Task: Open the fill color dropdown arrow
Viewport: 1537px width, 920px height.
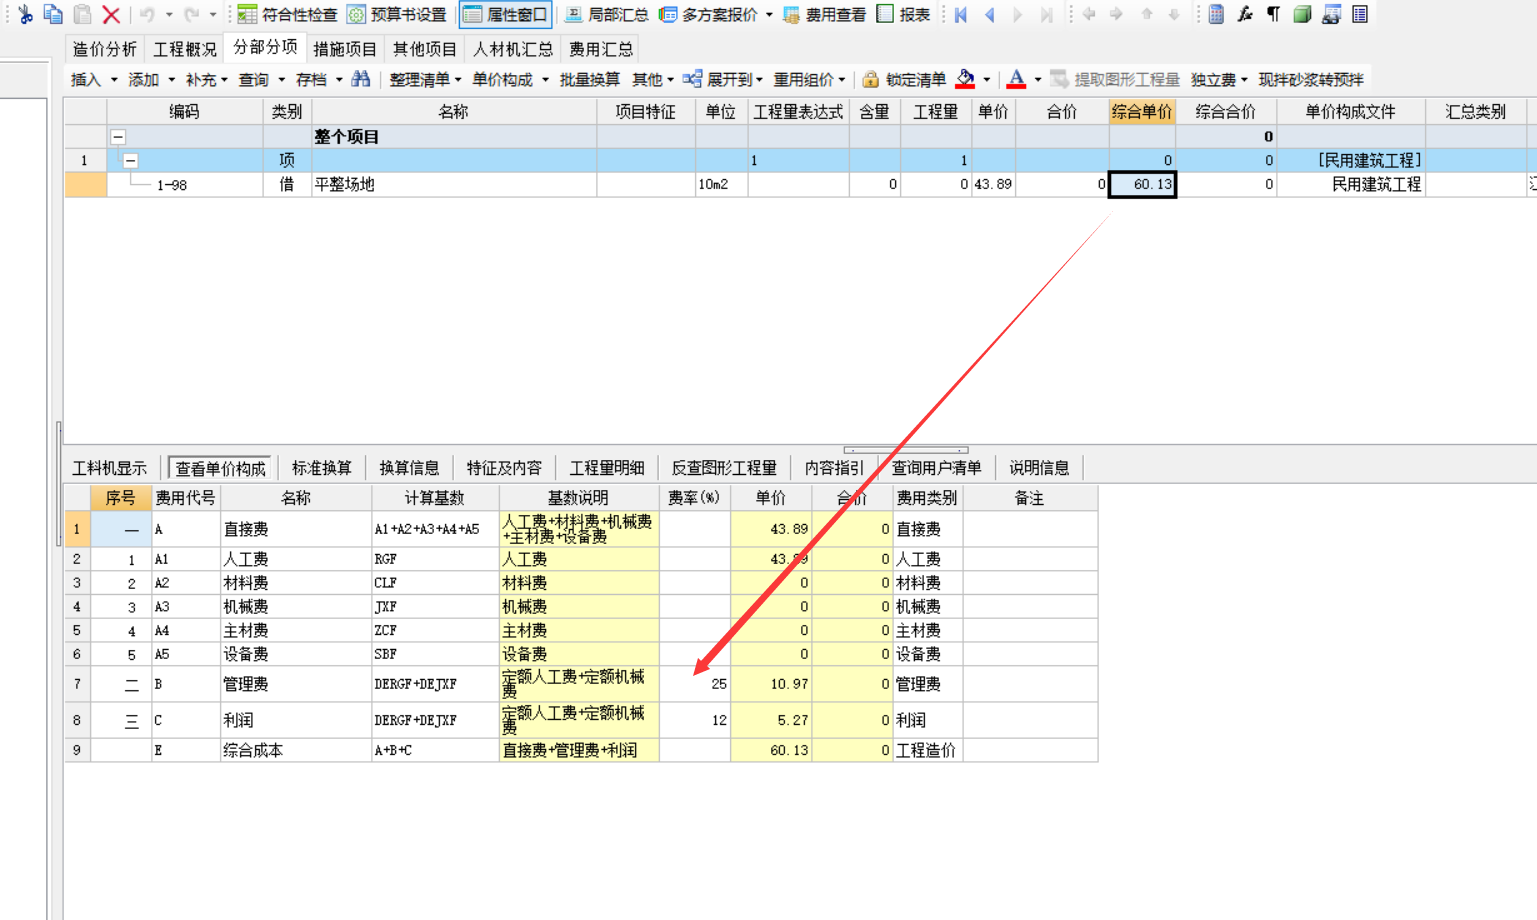Action: click(x=987, y=79)
